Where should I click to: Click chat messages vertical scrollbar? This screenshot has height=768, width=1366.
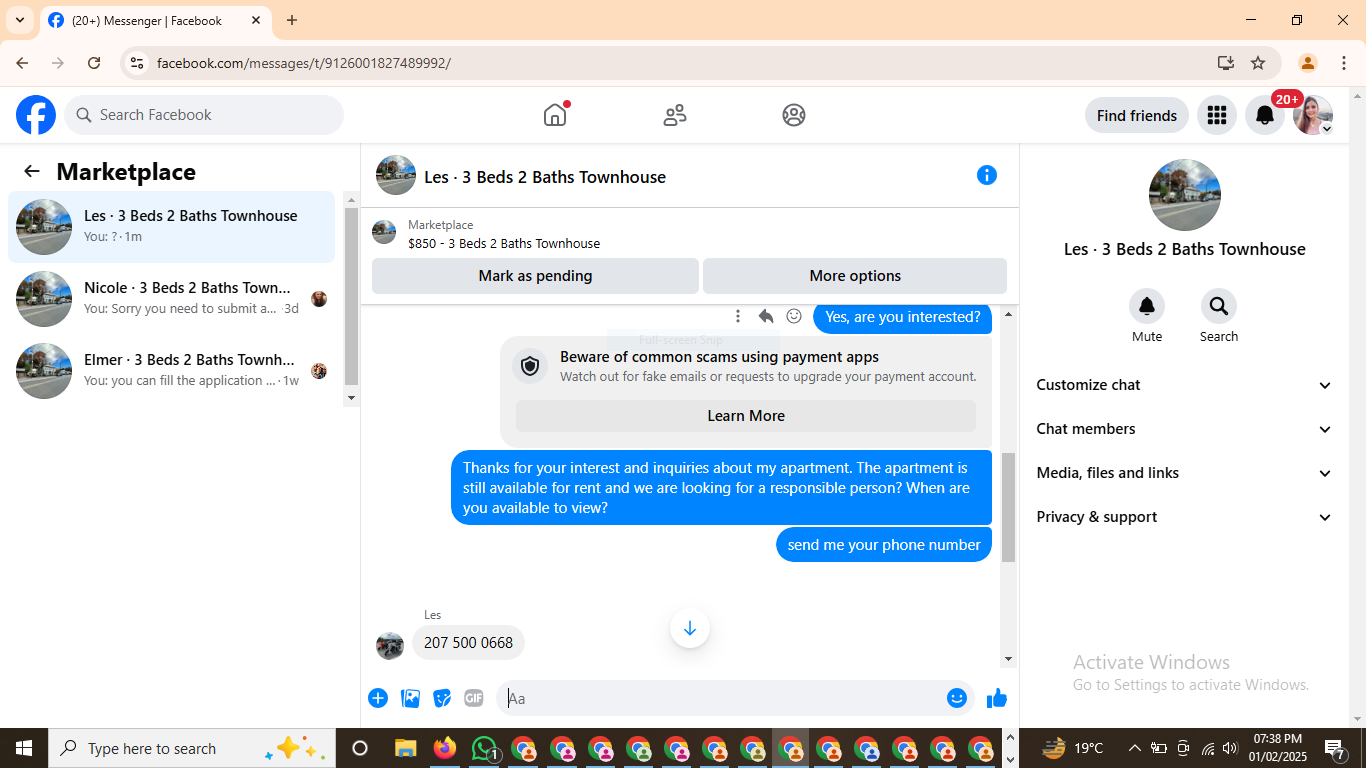tap(1008, 507)
